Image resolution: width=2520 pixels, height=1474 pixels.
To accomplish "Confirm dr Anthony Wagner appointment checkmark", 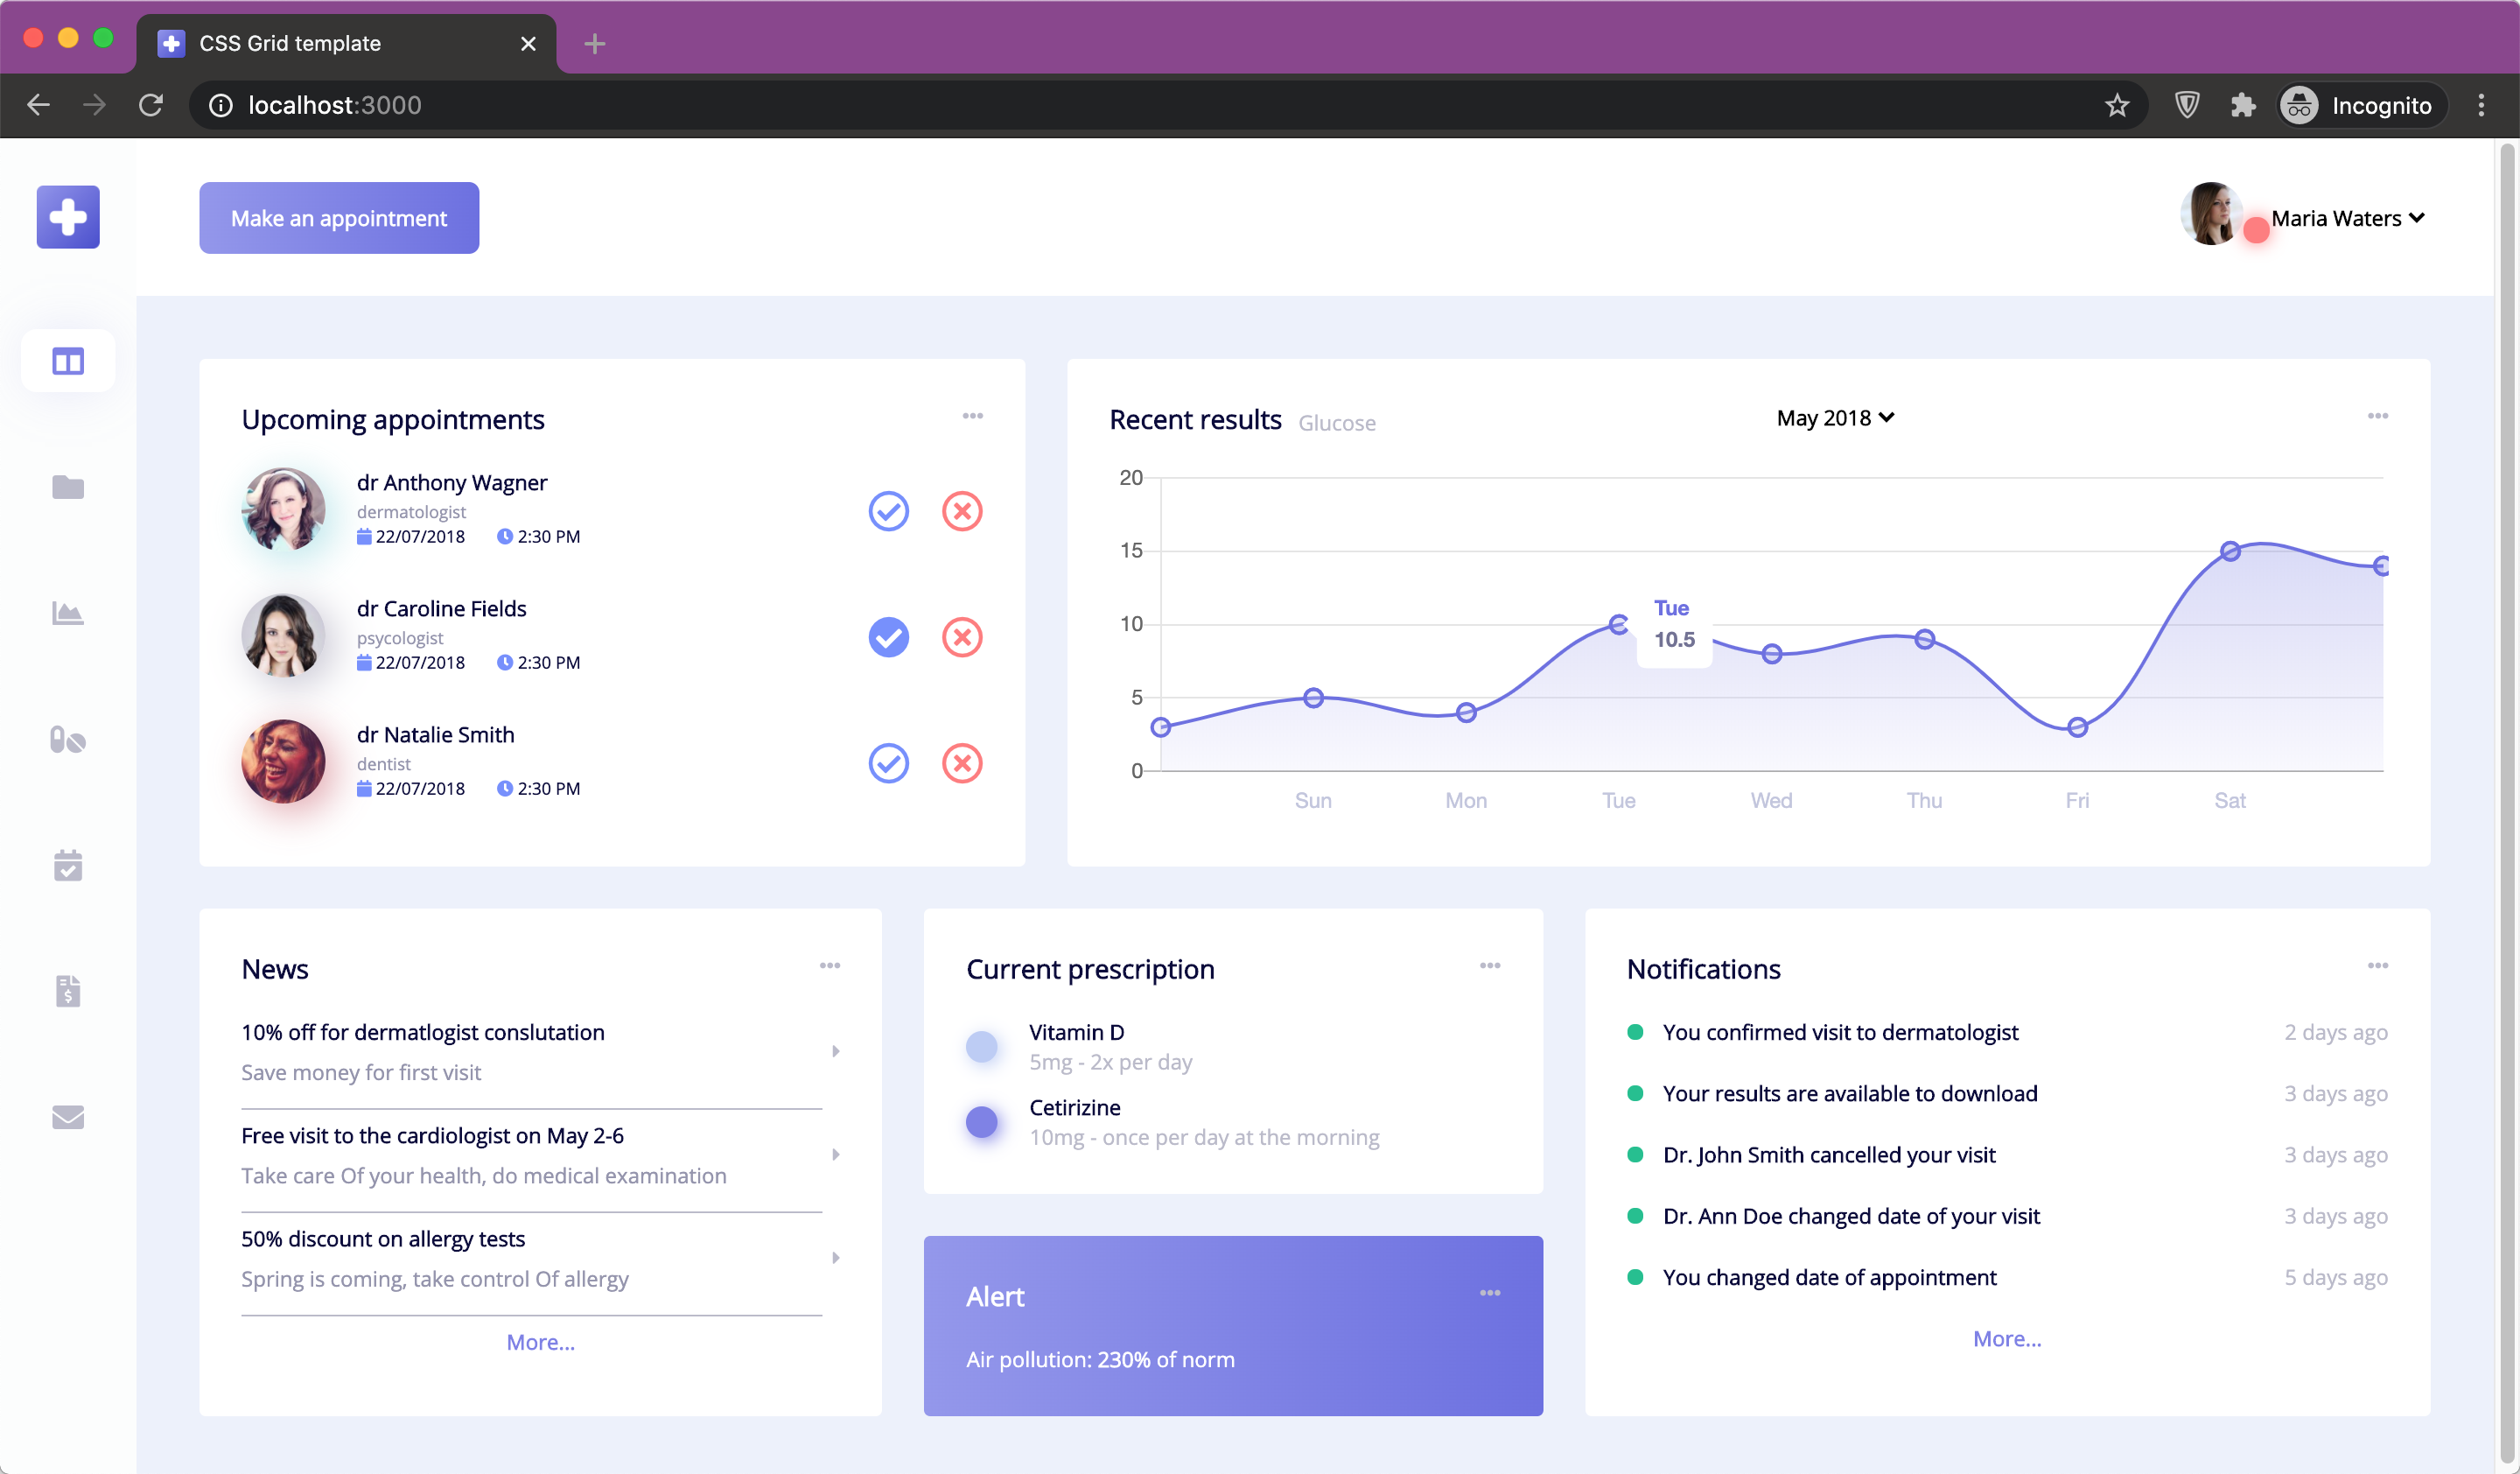I will coord(888,511).
